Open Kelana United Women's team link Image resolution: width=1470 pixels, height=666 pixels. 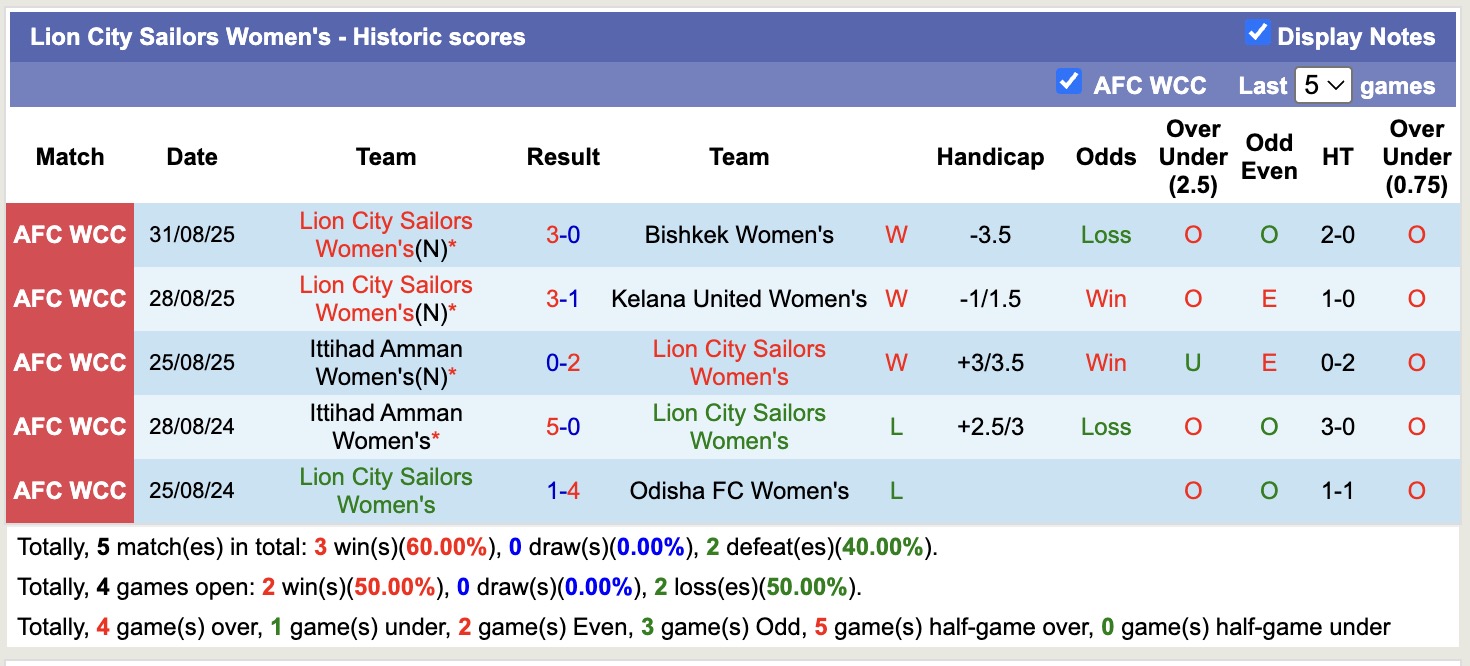coord(739,299)
